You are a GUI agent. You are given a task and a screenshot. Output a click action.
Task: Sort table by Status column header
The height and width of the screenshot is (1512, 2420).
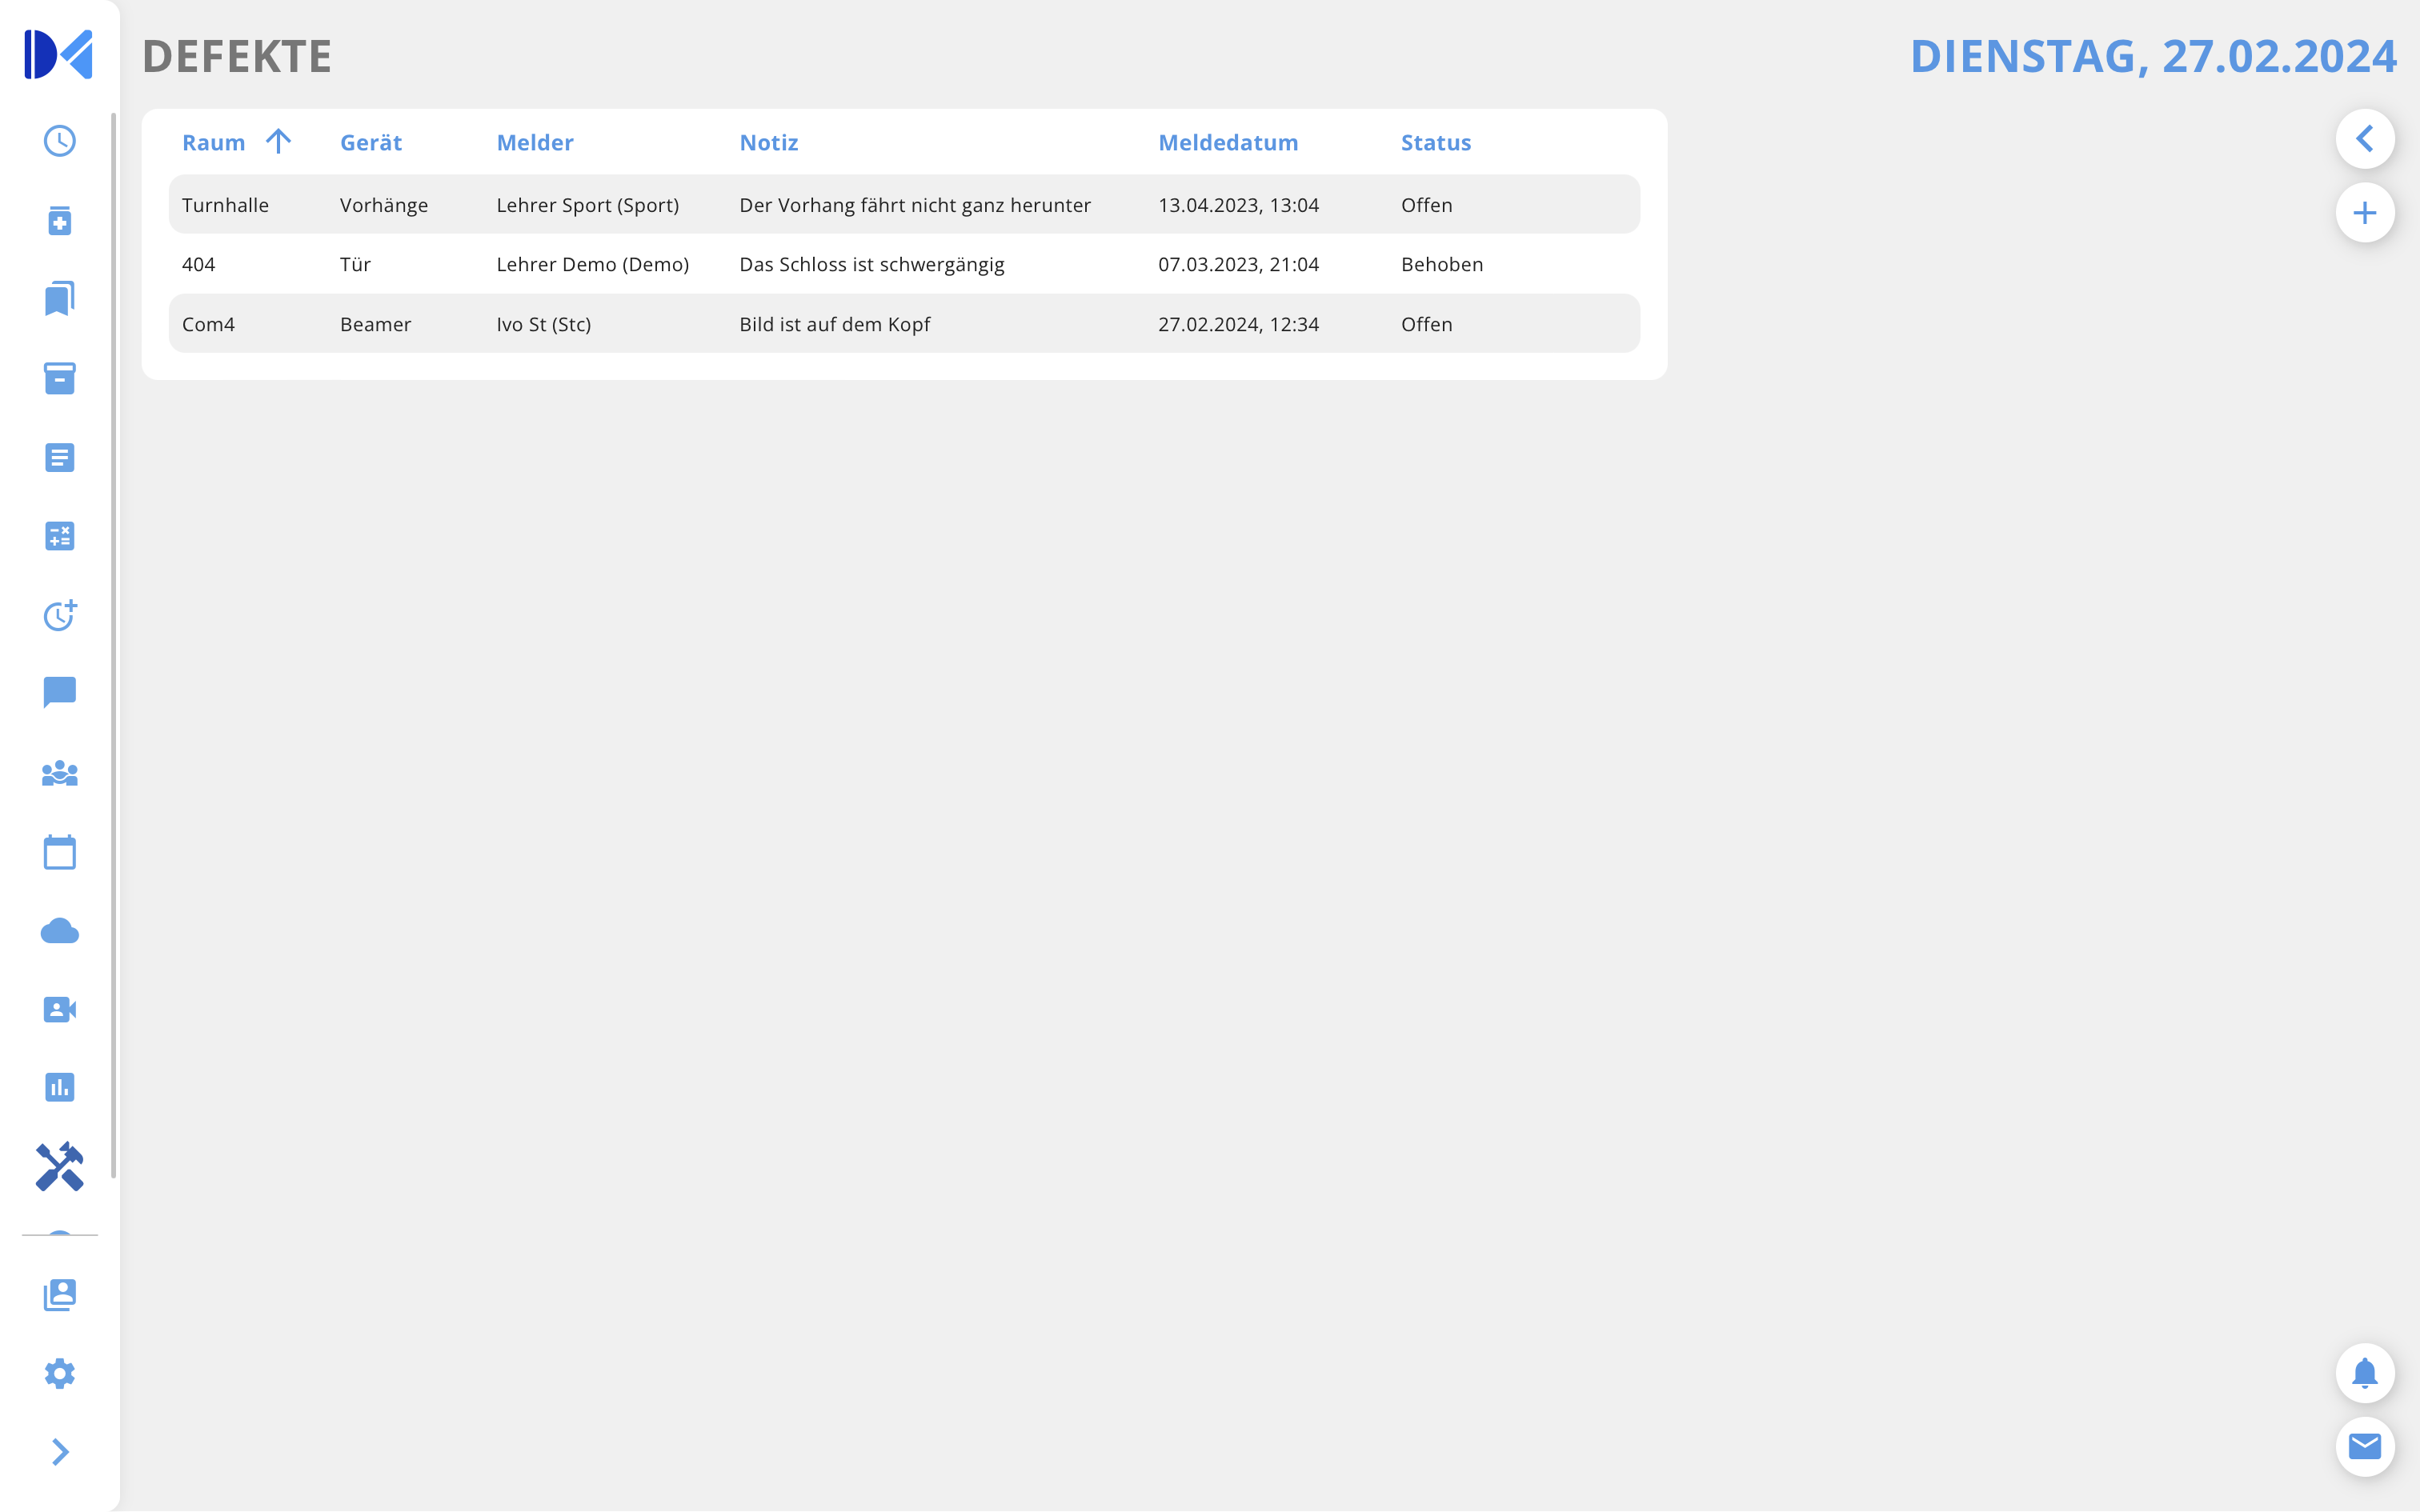[x=1435, y=142]
